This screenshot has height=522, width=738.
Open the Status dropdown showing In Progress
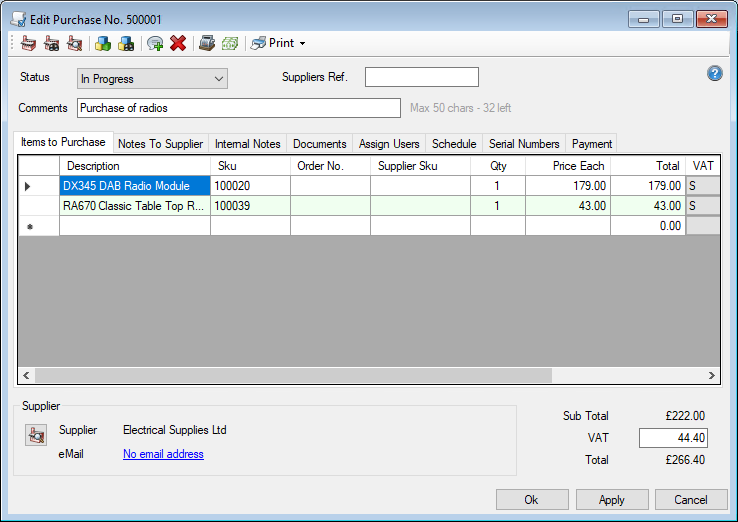[x=152, y=78]
